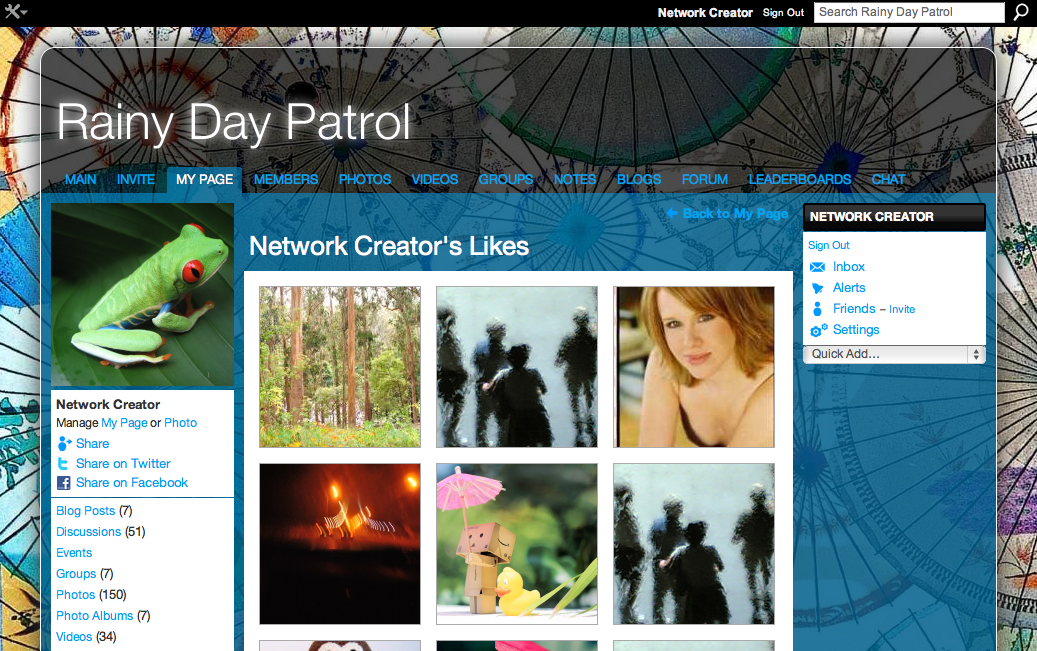Open the INVITE tab
Screen dimensions: 1037x651
tap(136, 179)
